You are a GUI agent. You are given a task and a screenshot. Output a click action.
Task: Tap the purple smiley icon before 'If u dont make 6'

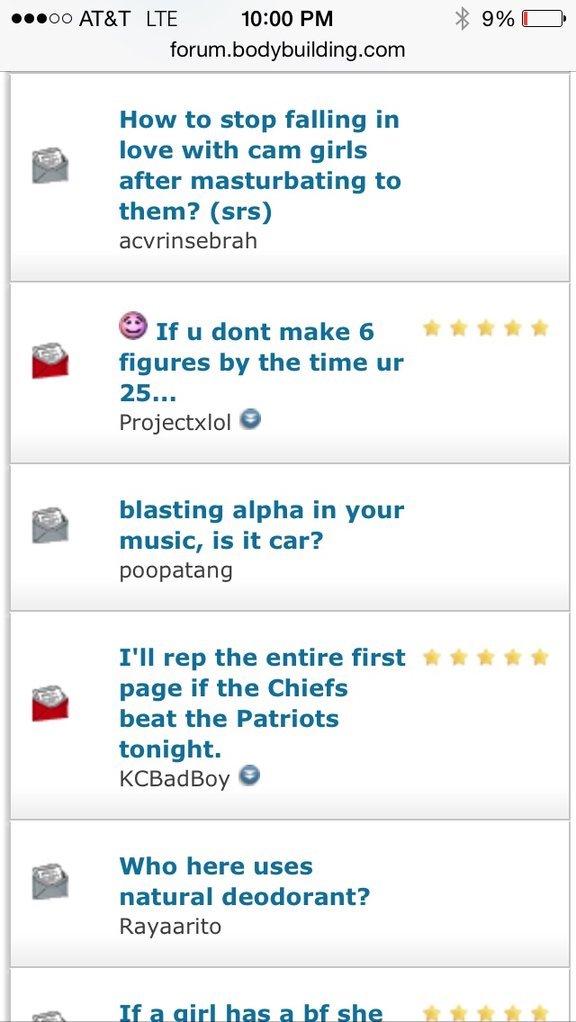click(x=133, y=325)
